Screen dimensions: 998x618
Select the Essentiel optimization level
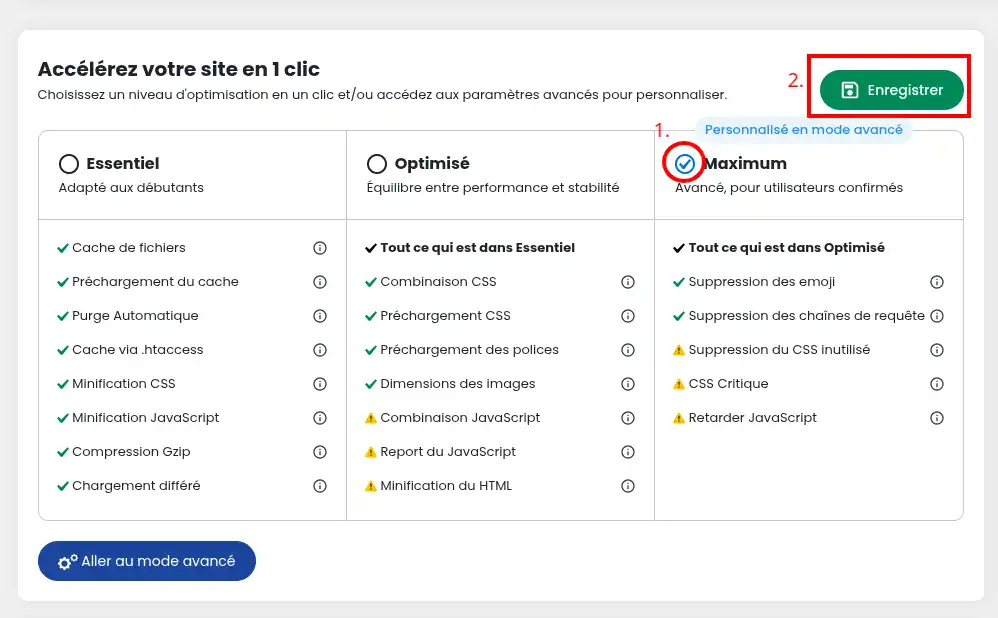[69, 164]
